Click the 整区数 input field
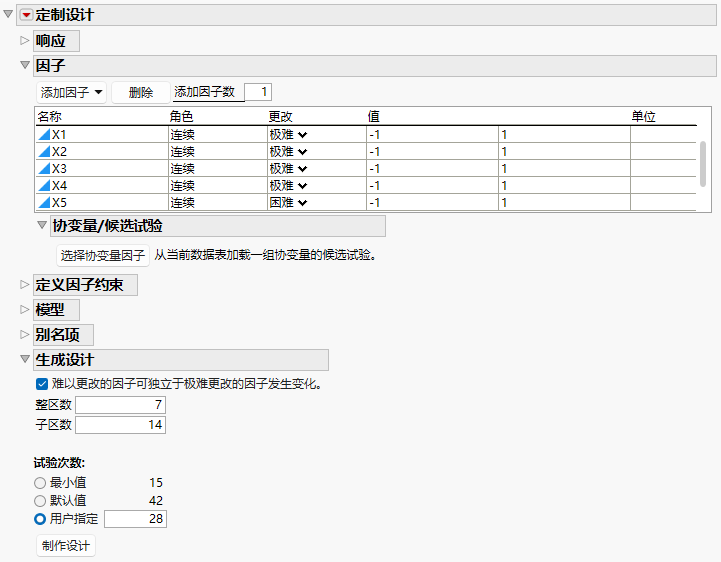This screenshot has width=721, height=562. tap(120, 405)
